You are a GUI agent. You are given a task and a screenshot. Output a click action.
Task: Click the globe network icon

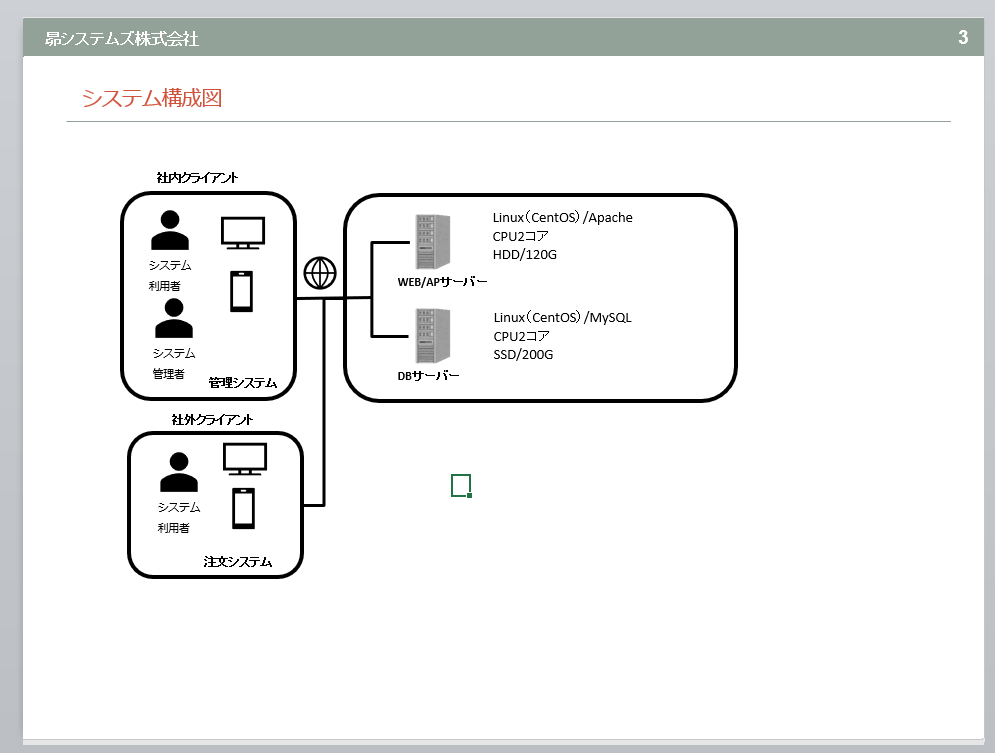coord(320,272)
